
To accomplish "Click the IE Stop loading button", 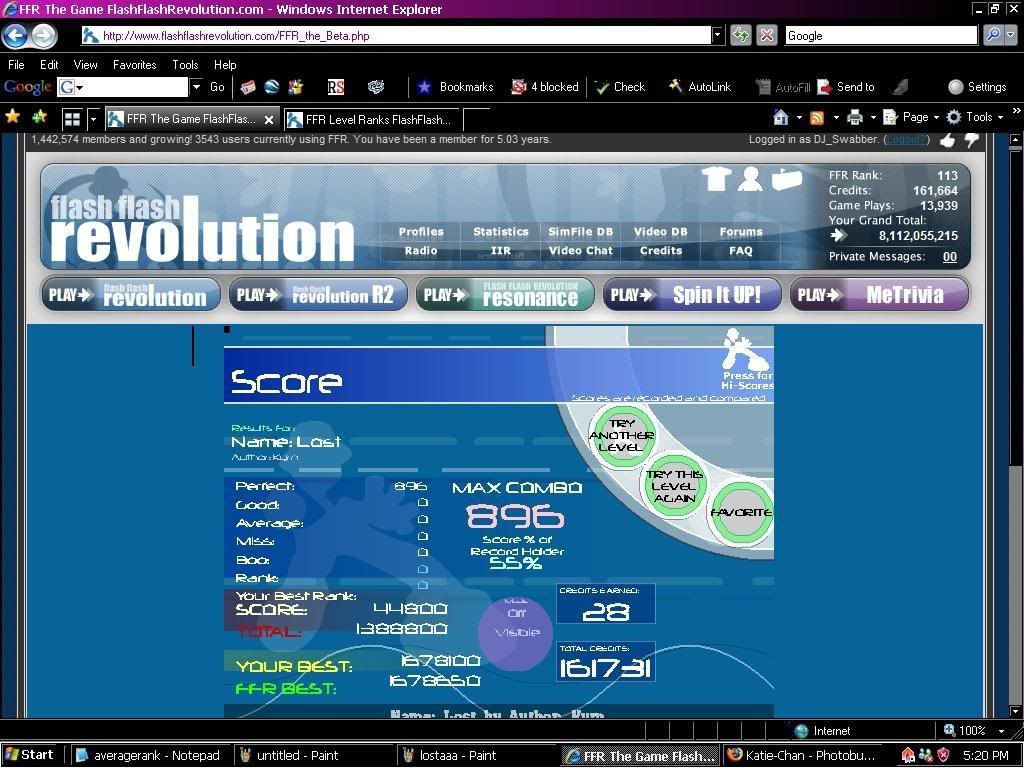I will [767, 35].
